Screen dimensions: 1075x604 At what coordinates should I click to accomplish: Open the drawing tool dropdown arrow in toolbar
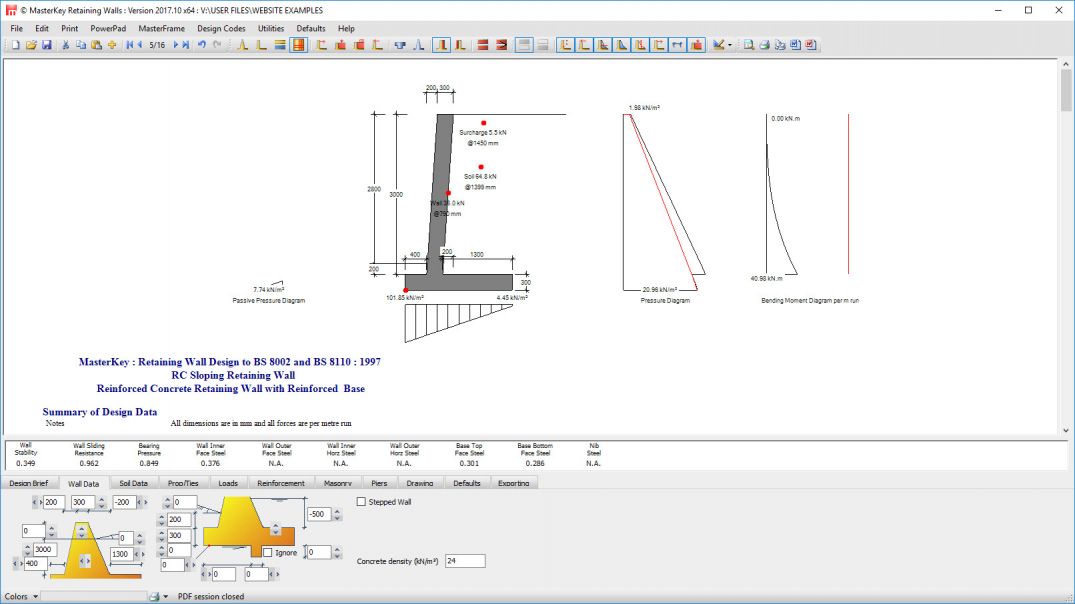tap(729, 45)
